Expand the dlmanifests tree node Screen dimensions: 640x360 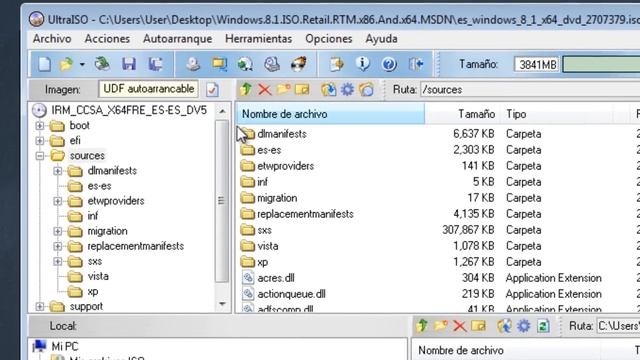click(x=58, y=171)
